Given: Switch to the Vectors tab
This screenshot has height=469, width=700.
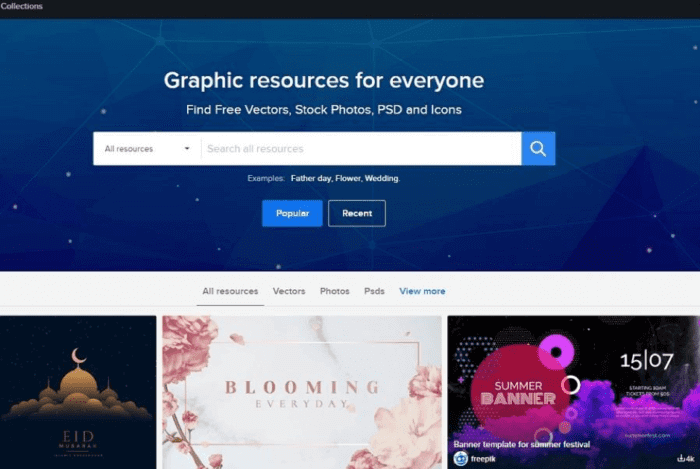Looking at the screenshot, I should point(289,291).
